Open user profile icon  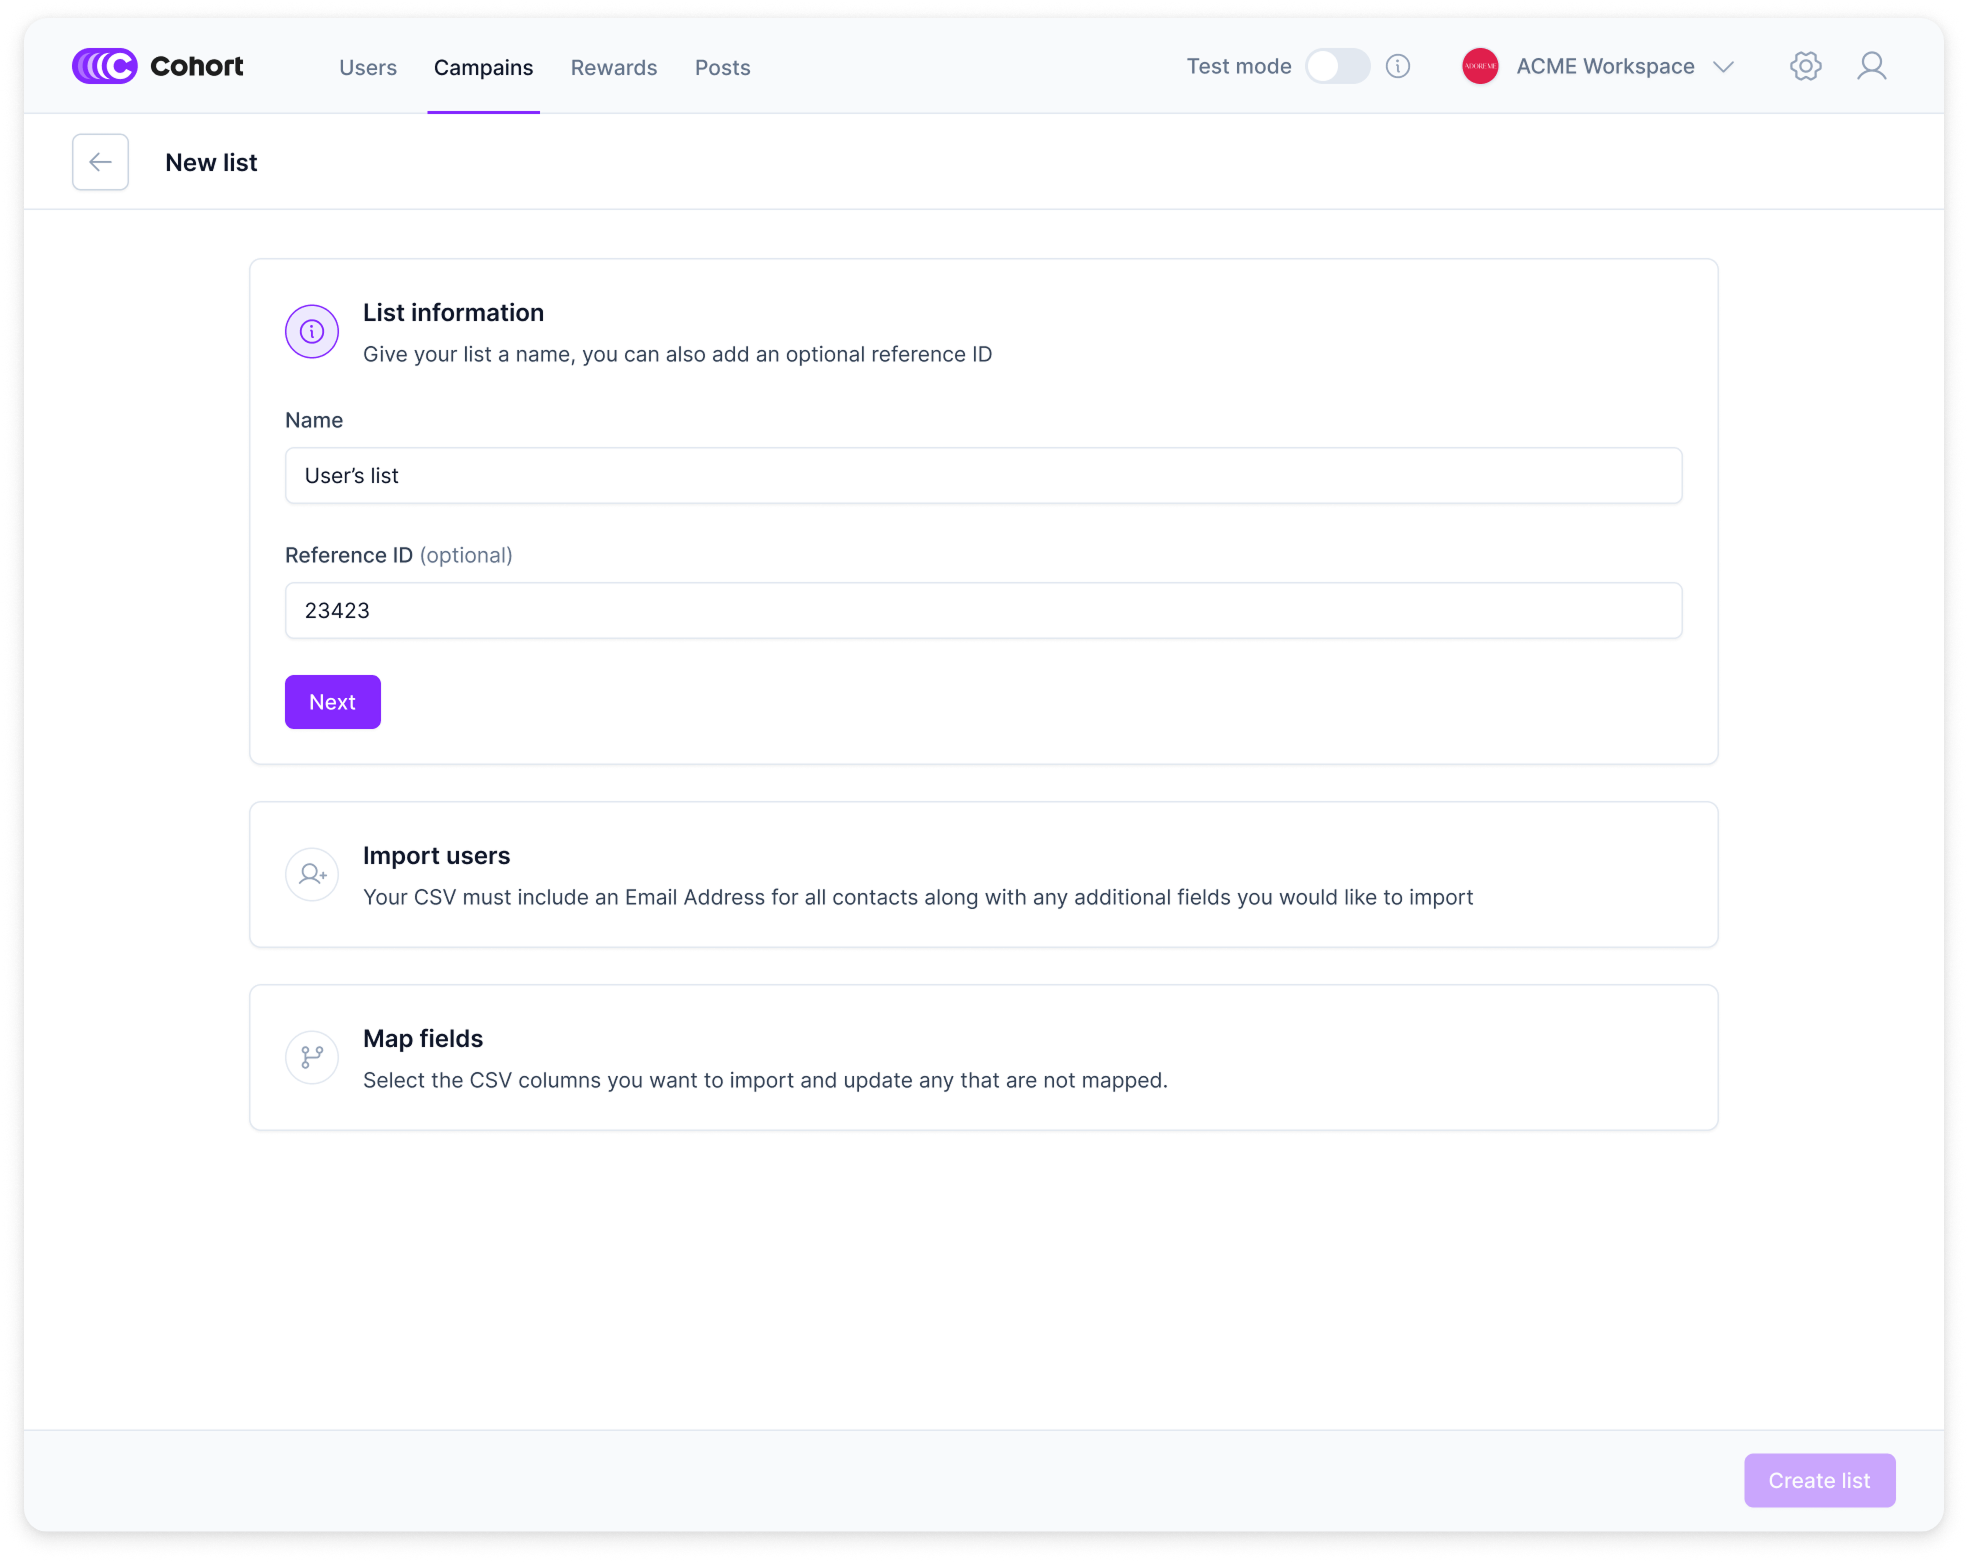point(1871,66)
